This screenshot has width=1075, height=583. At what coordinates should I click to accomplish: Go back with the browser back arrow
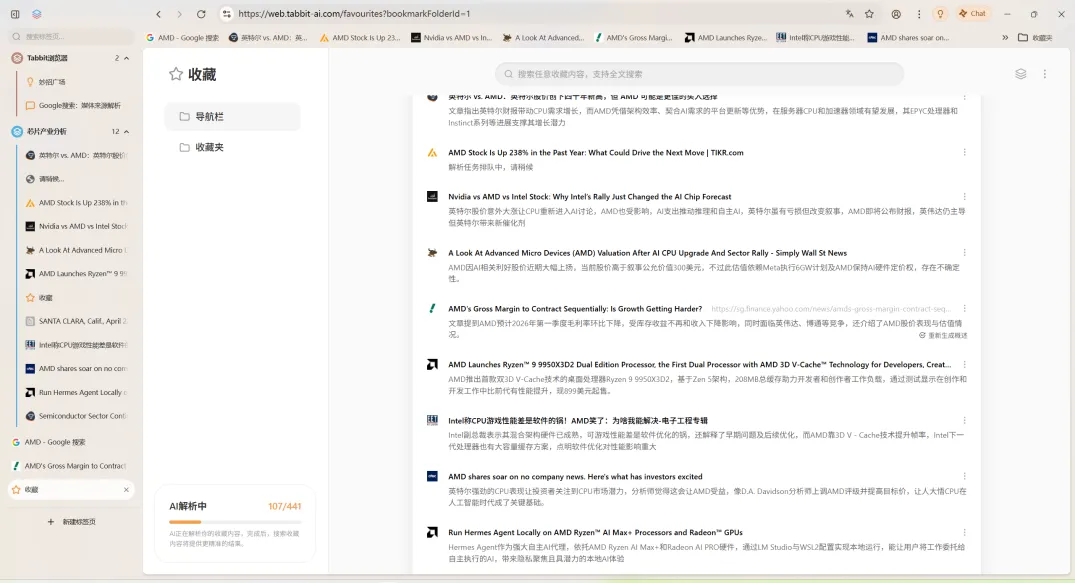coord(158,14)
